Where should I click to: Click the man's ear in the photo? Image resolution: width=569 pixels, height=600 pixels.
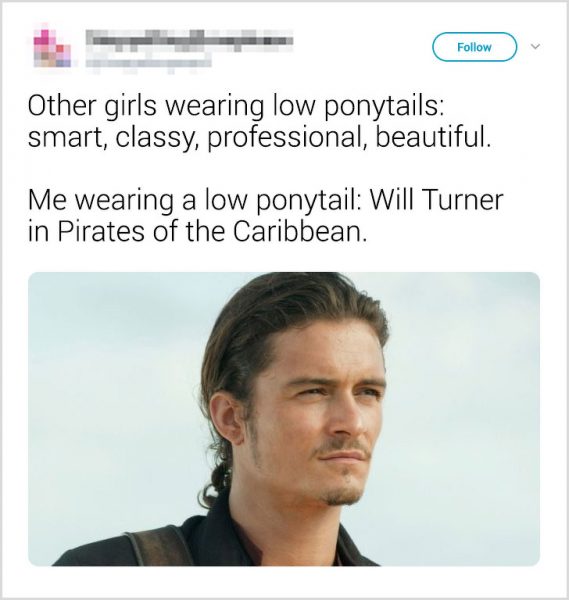click(227, 417)
